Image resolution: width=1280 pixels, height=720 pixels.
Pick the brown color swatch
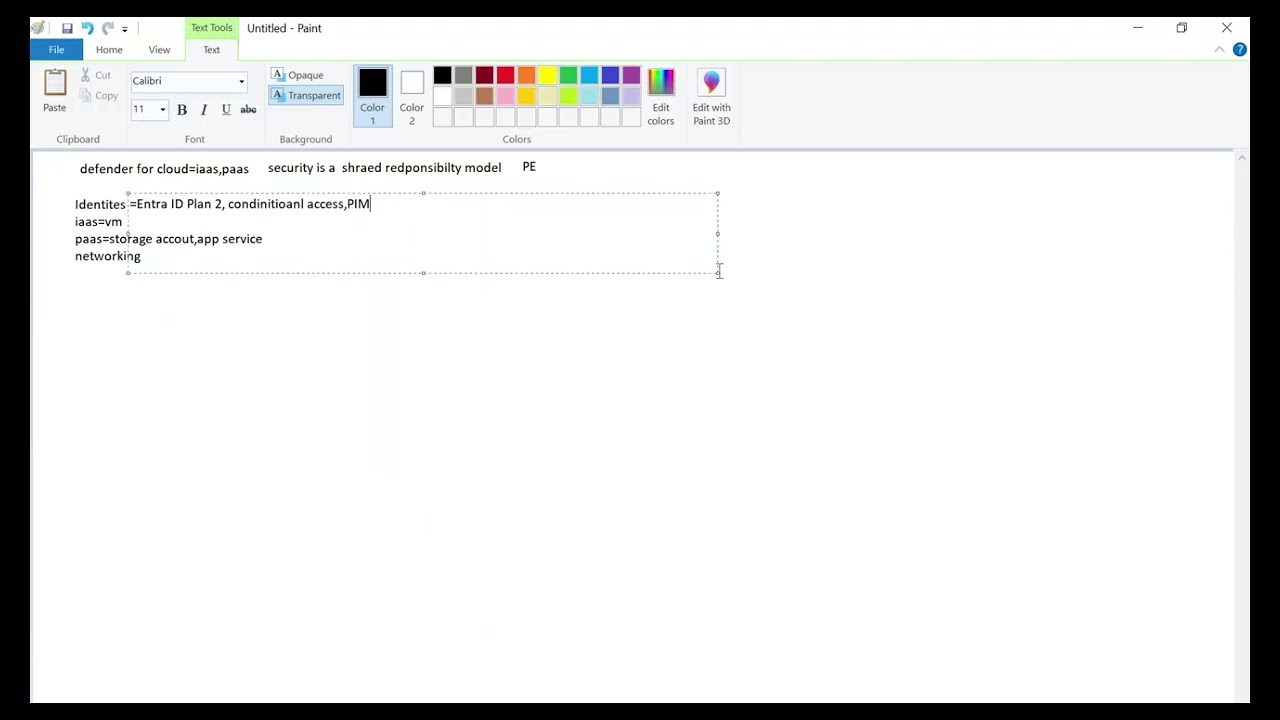(484, 96)
